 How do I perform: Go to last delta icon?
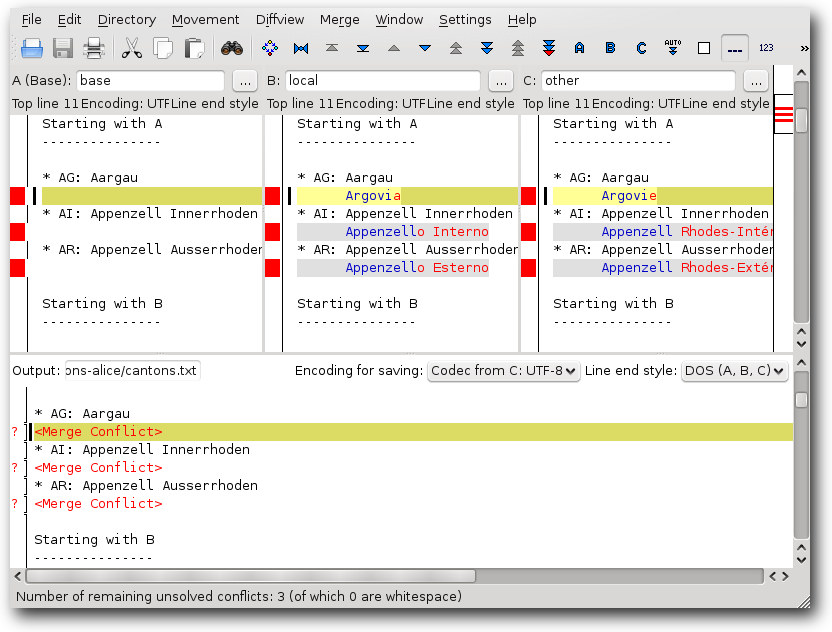[363, 48]
